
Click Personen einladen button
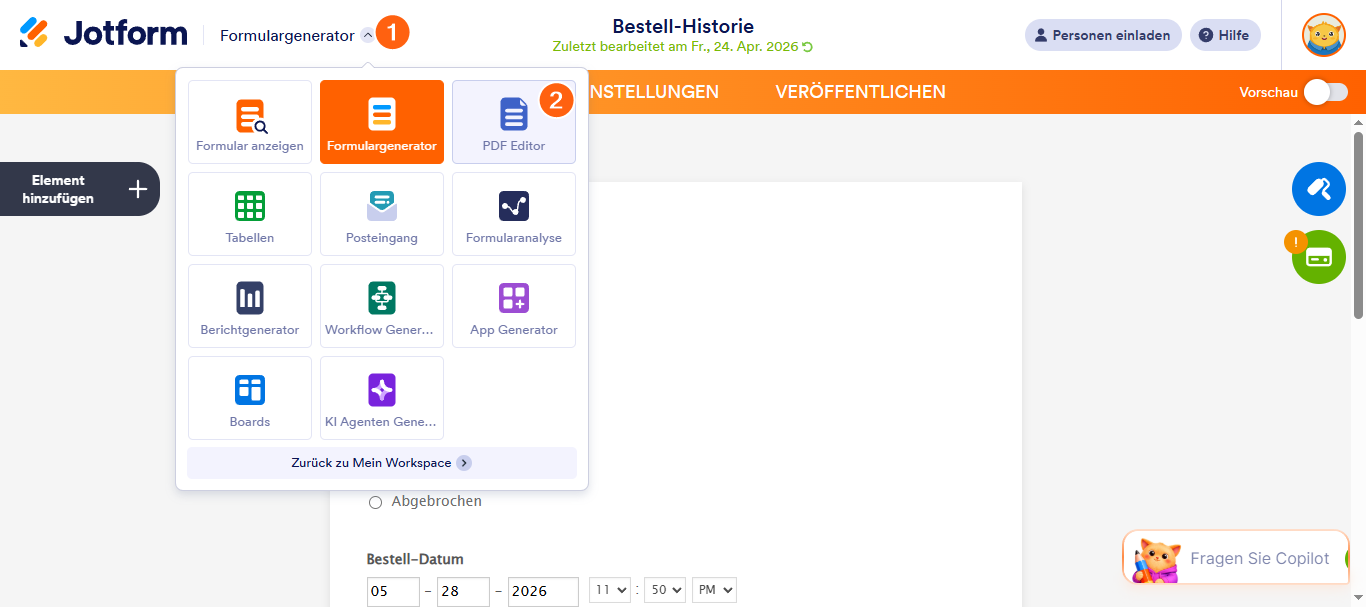pos(1103,35)
